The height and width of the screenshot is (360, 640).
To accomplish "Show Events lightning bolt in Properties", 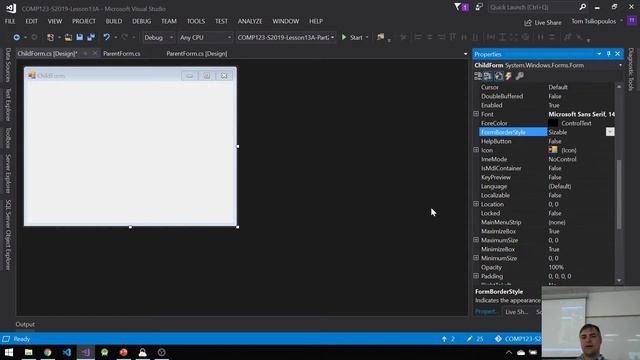I will tap(509, 76).
